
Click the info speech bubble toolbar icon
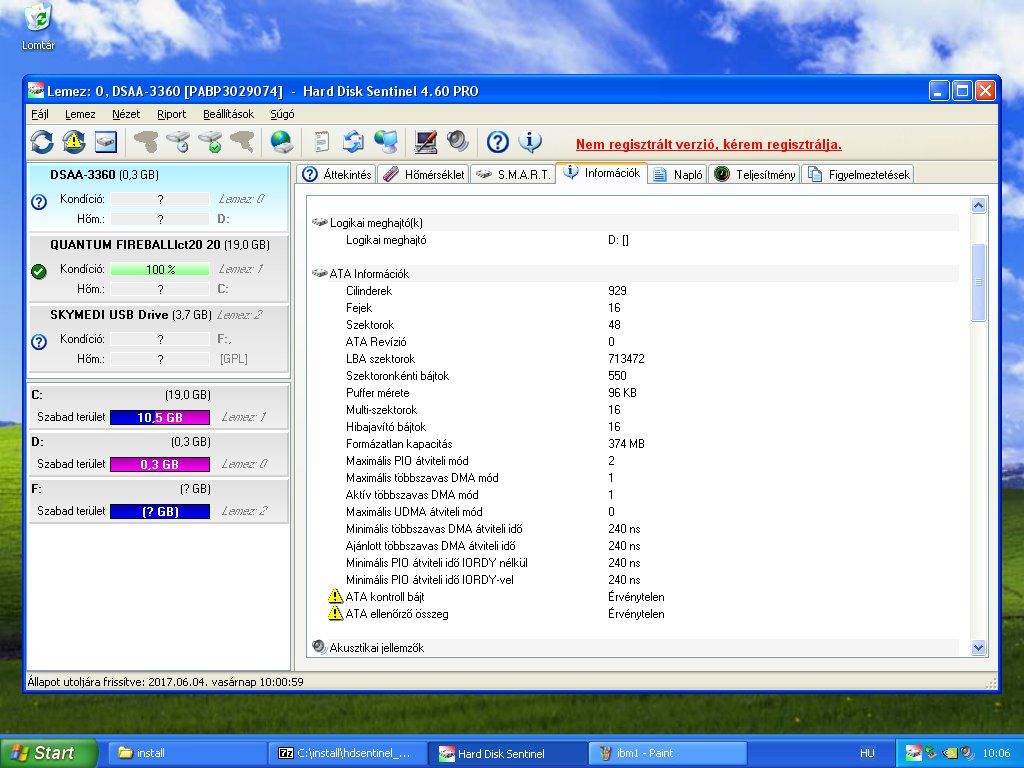pos(530,142)
